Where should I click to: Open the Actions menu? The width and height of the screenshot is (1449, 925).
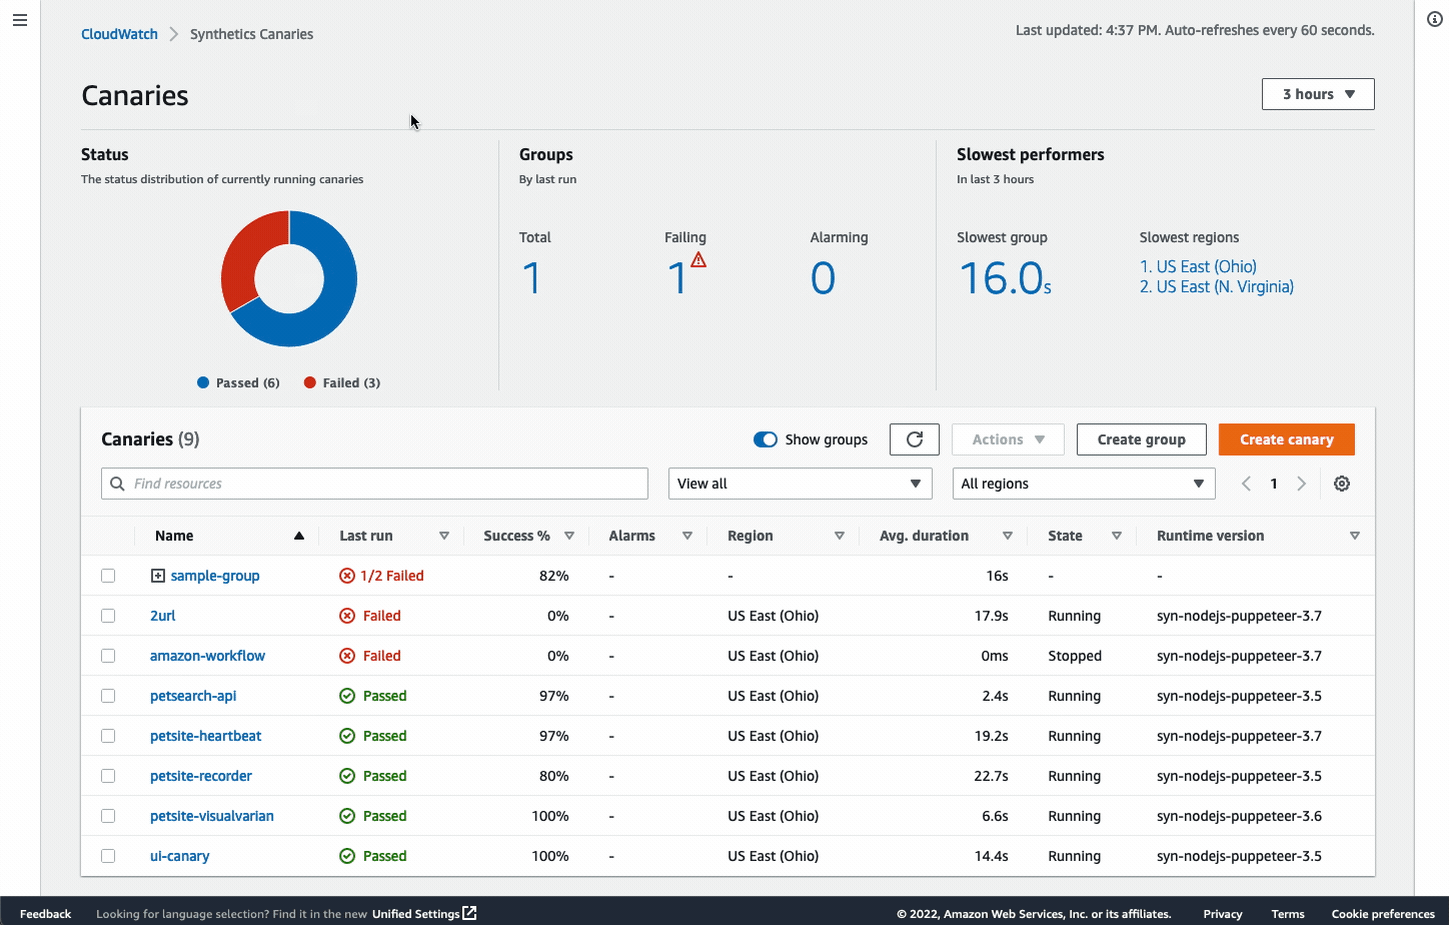pyautogui.click(x=1007, y=439)
